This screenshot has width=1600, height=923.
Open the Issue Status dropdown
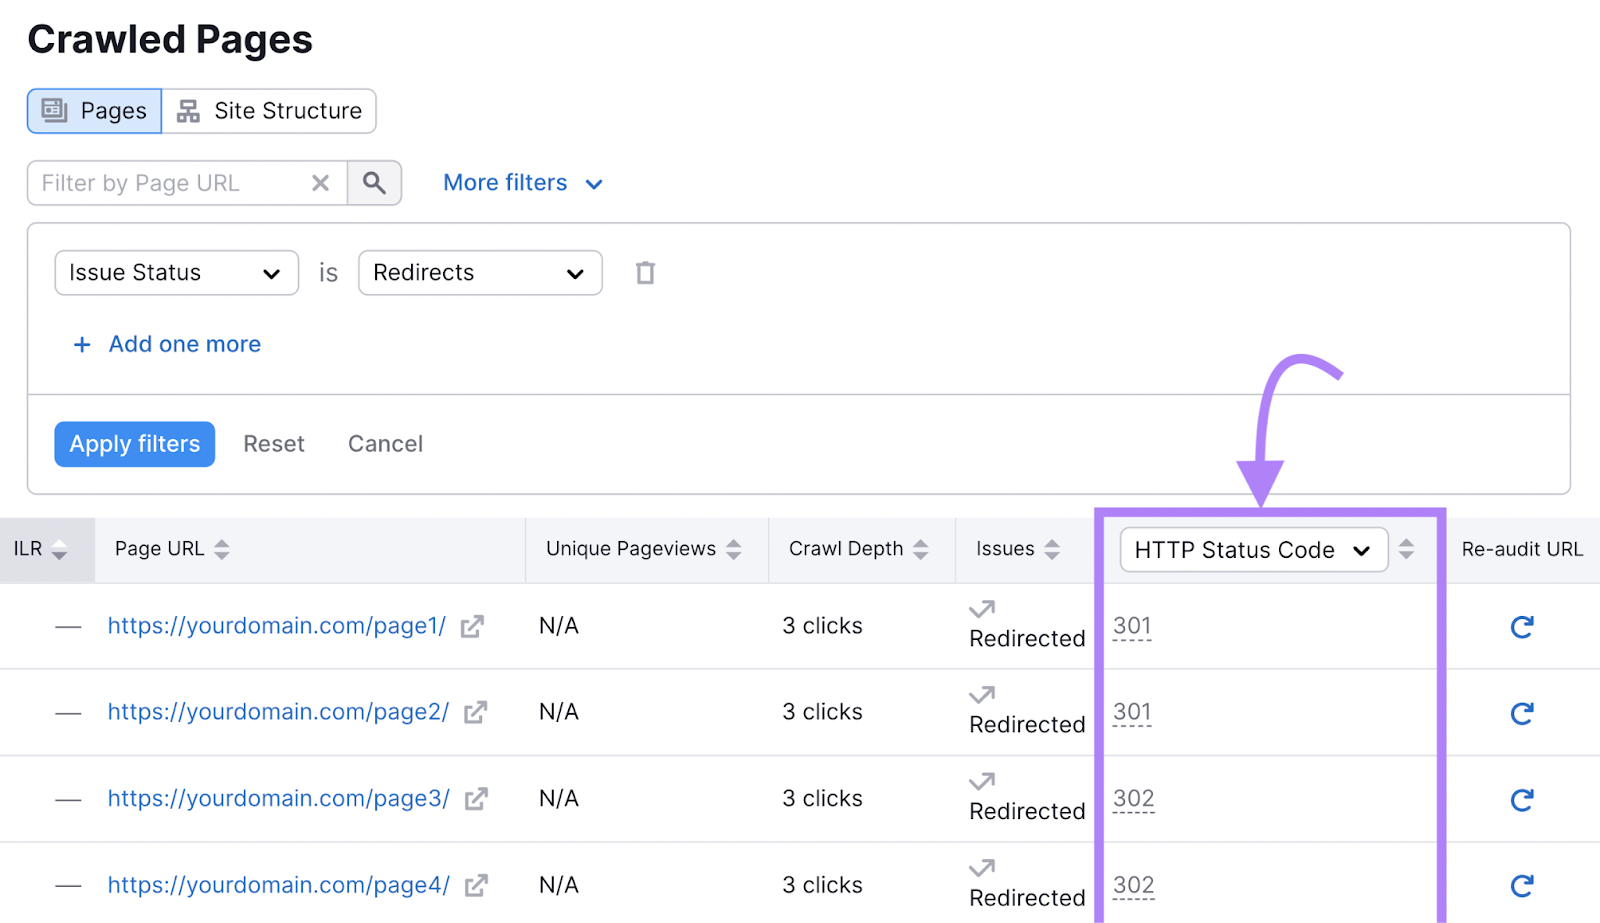coord(176,272)
